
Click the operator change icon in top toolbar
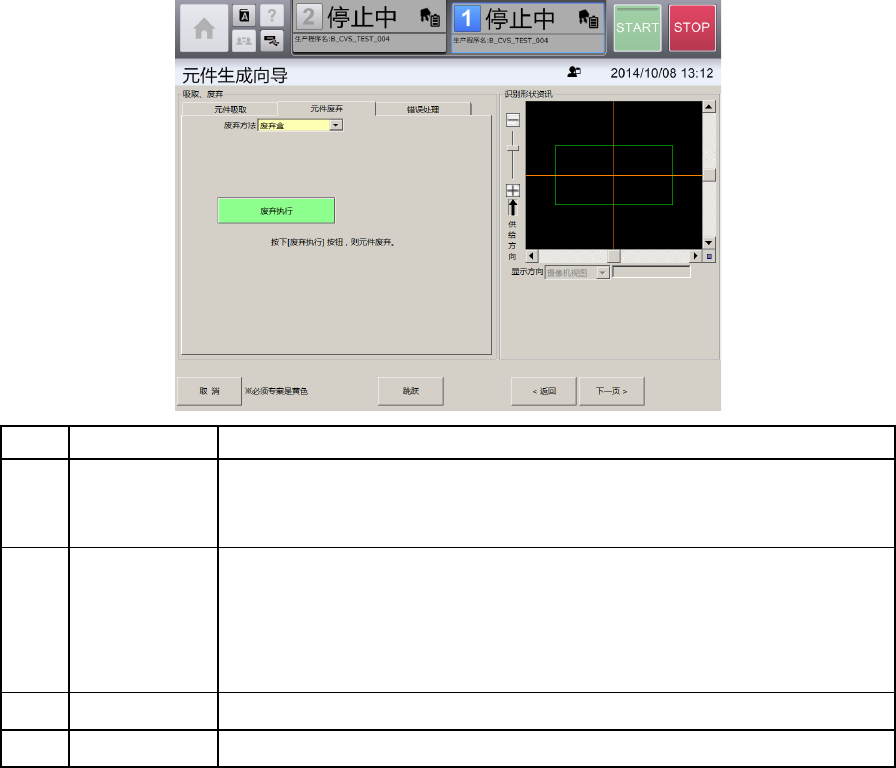[x=243, y=40]
